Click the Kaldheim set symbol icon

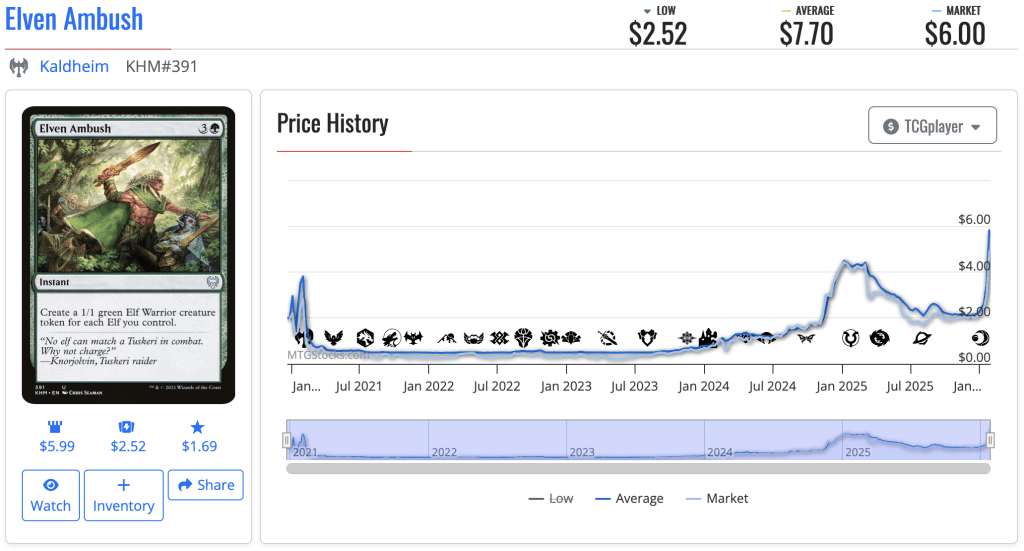(18, 67)
